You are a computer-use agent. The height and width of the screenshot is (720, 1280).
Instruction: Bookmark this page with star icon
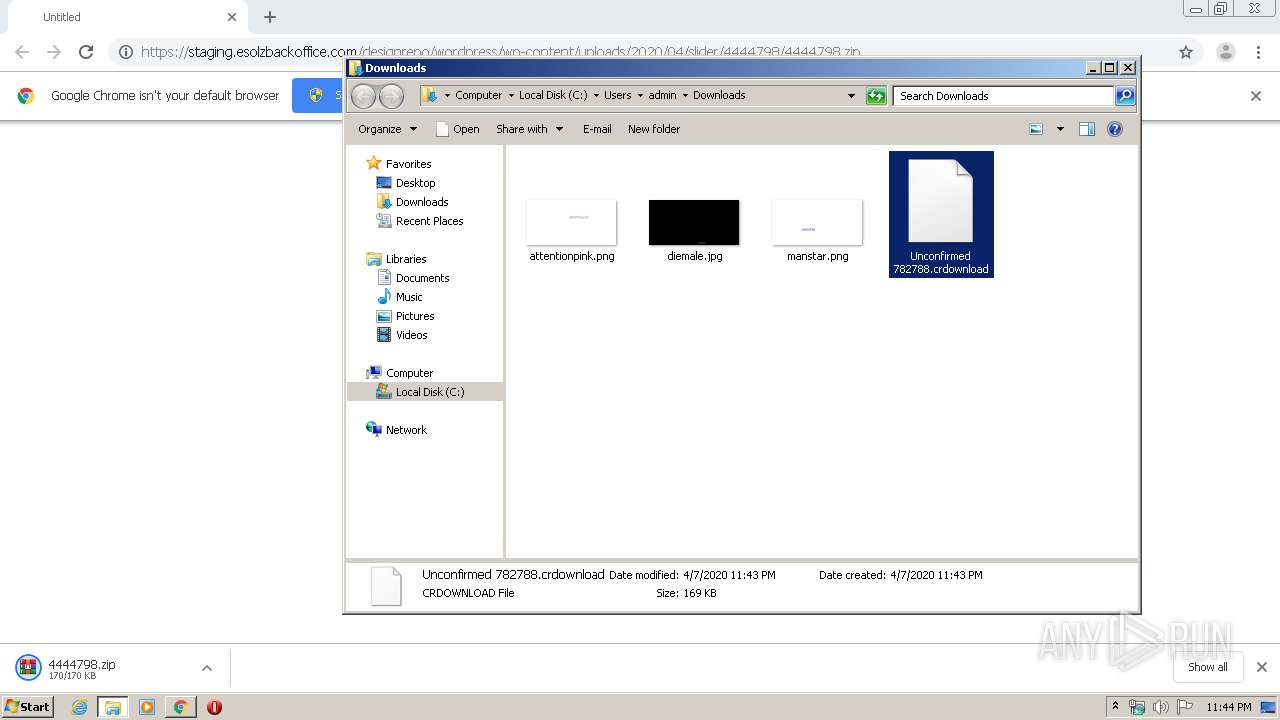[1186, 52]
